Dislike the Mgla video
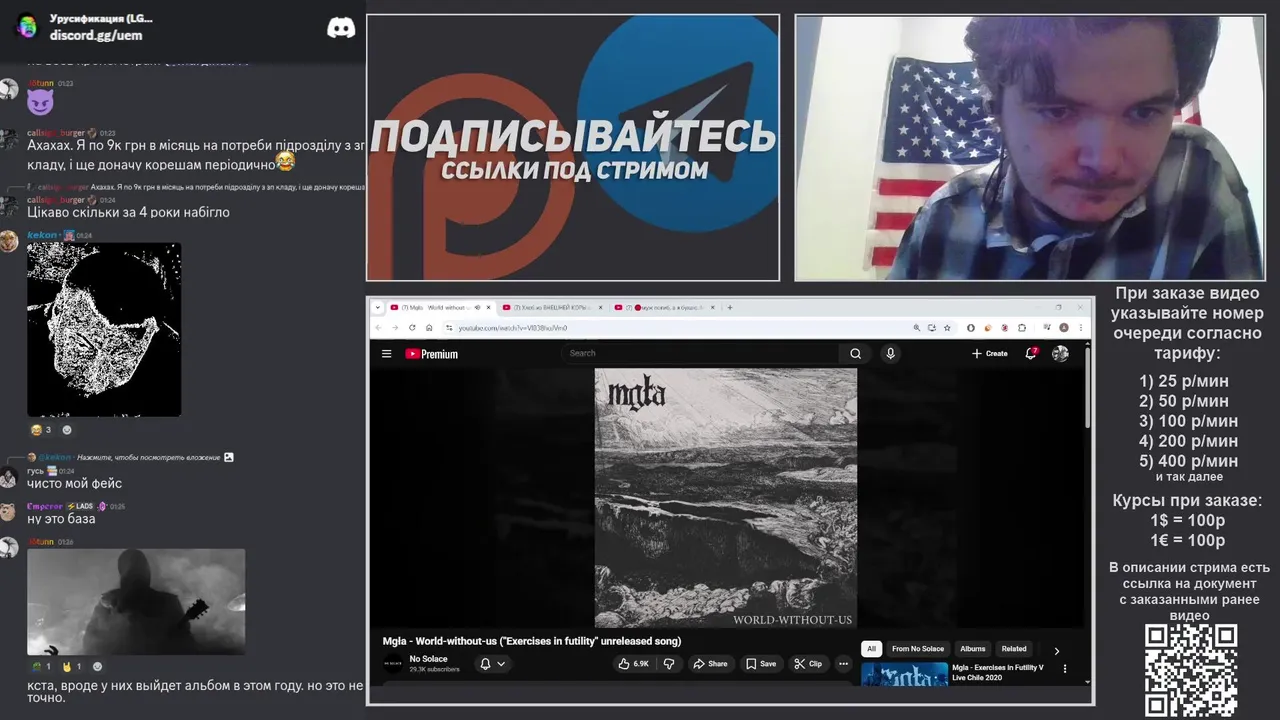1280x720 pixels. [x=669, y=663]
